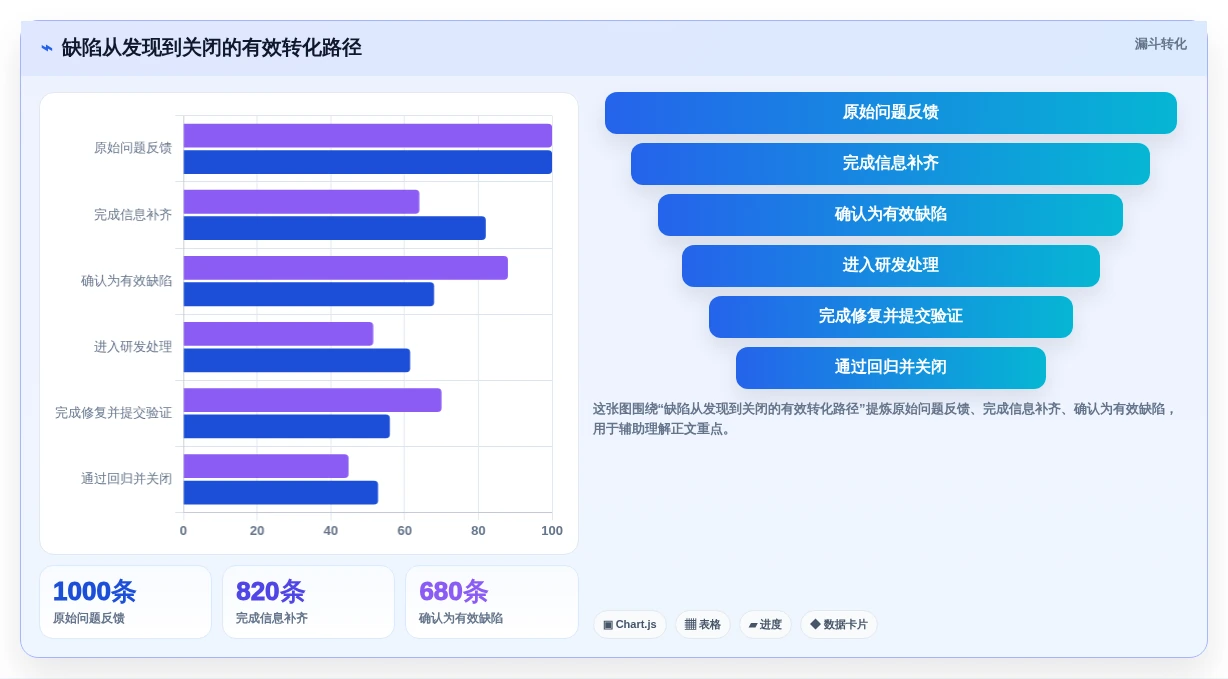
Task: Click the blue bar for 原始问题反馈
Action: (367, 162)
